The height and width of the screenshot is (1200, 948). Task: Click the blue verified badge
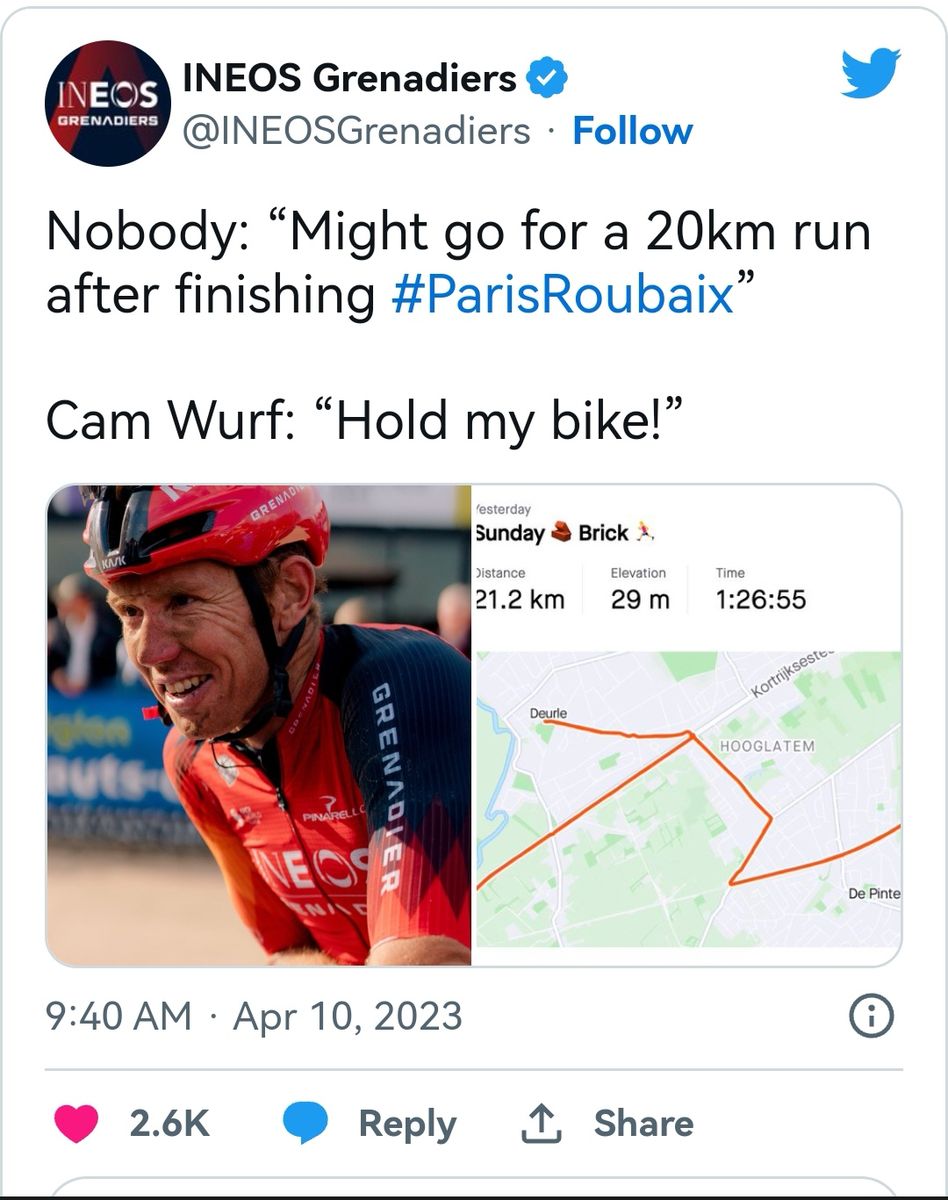pyautogui.click(x=547, y=78)
